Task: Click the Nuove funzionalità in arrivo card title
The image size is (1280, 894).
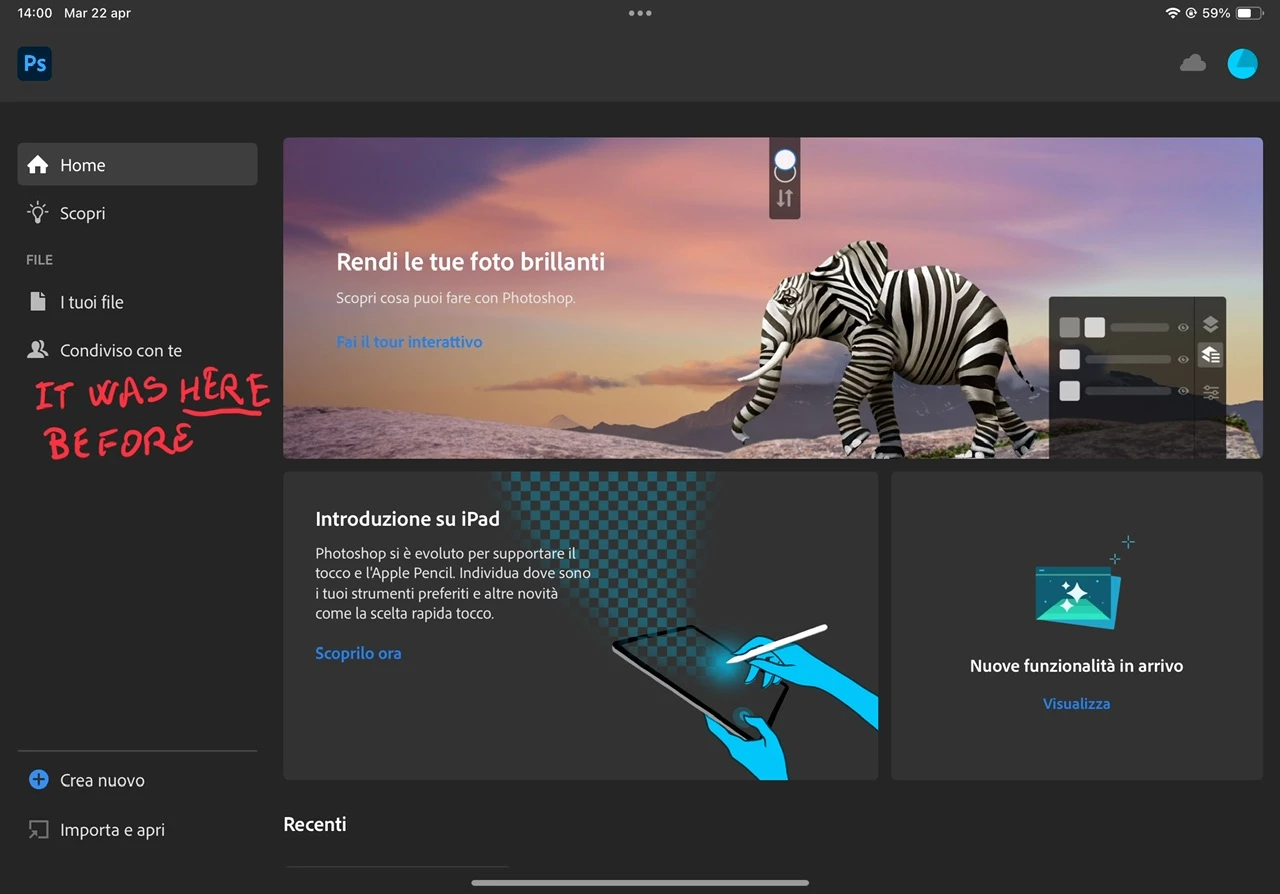Action: pos(1076,666)
